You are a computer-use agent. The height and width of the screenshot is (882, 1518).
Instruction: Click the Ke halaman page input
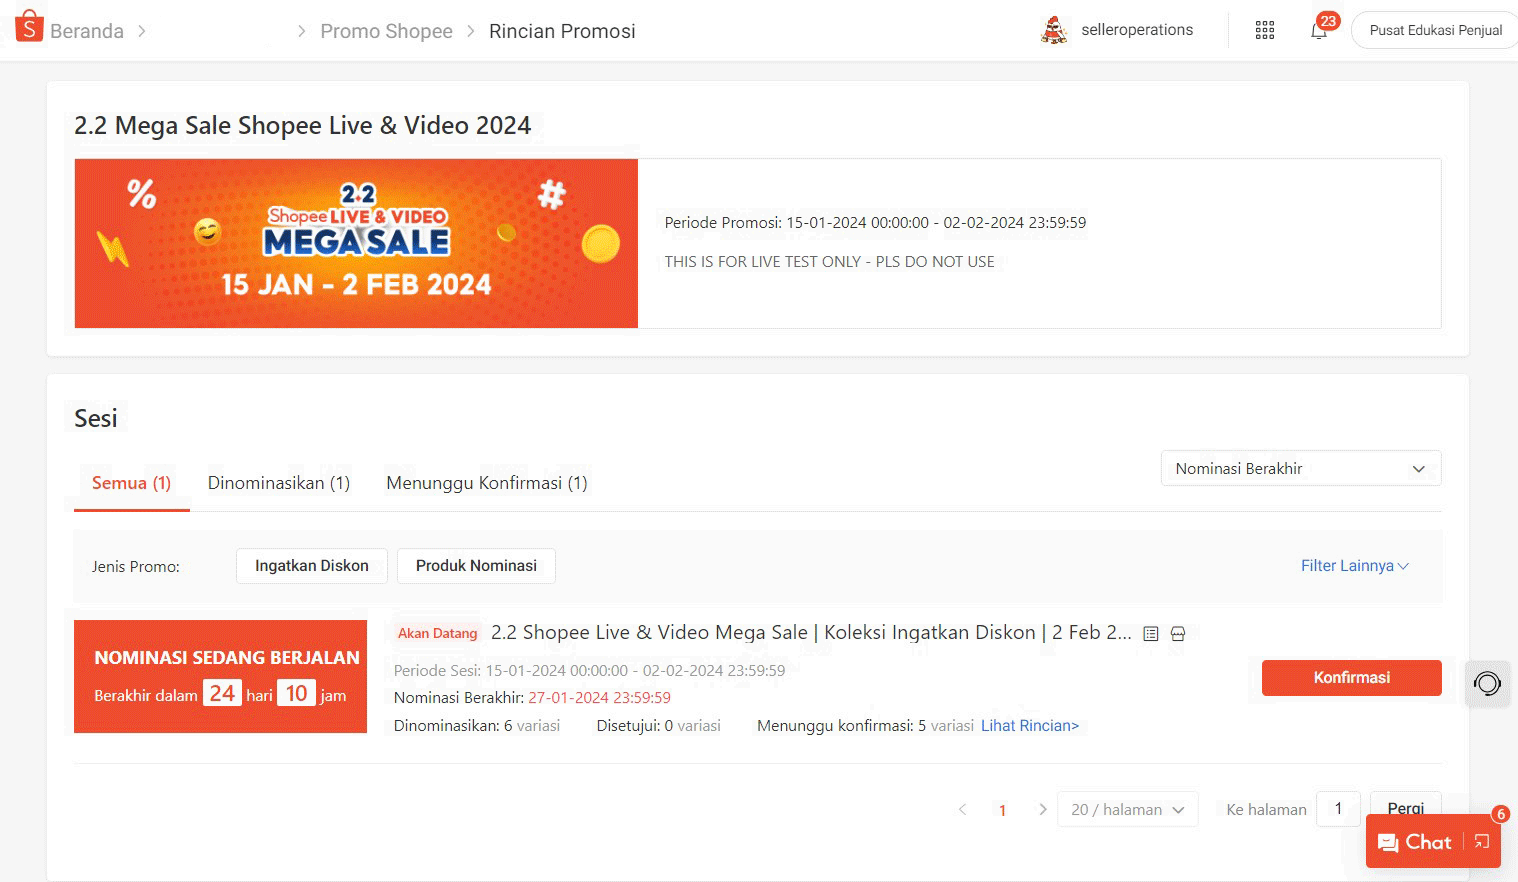coord(1338,809)
